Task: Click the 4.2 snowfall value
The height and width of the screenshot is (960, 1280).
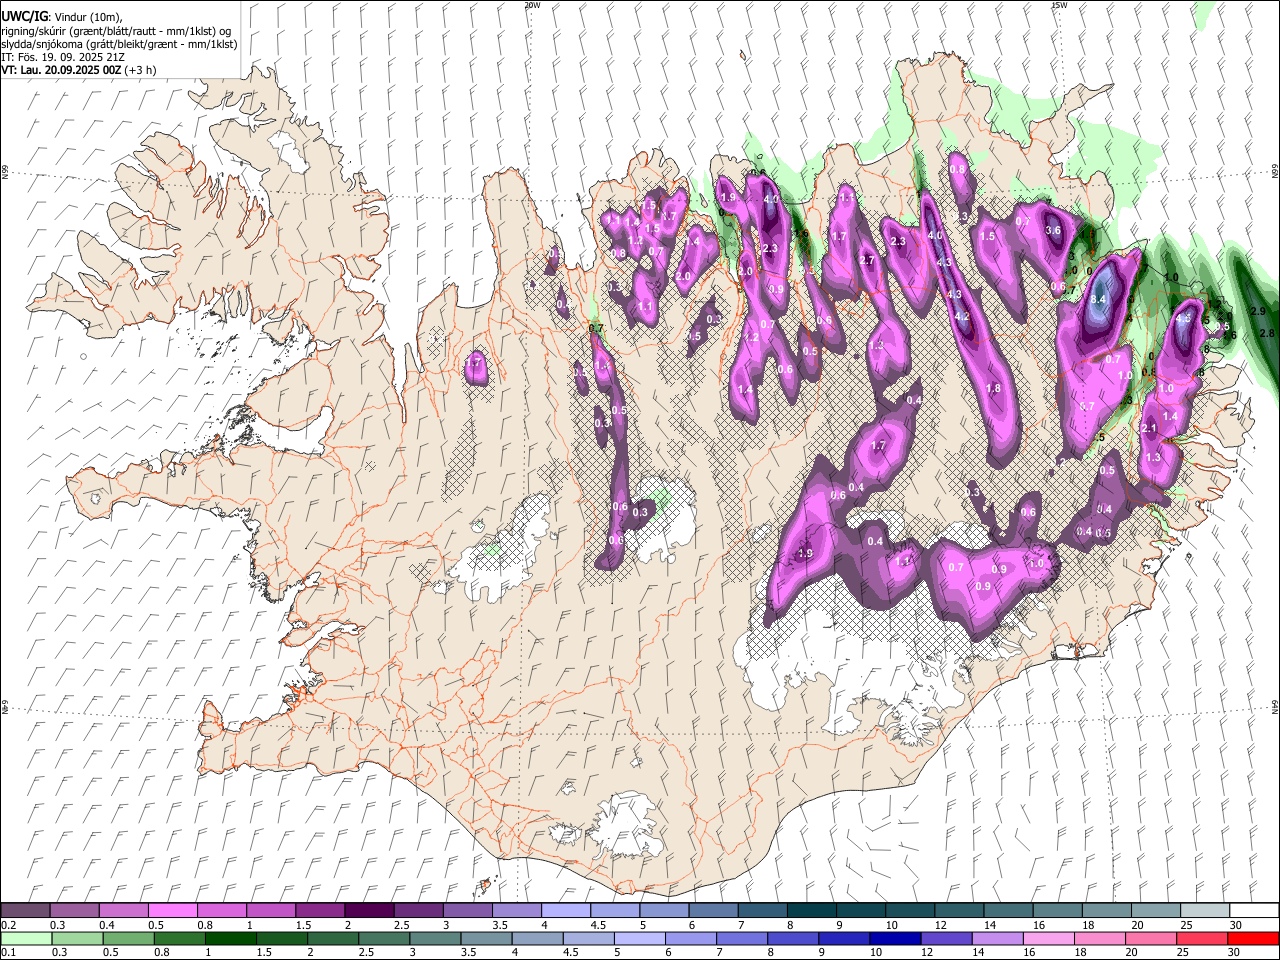Action: (x=962, y=316)
